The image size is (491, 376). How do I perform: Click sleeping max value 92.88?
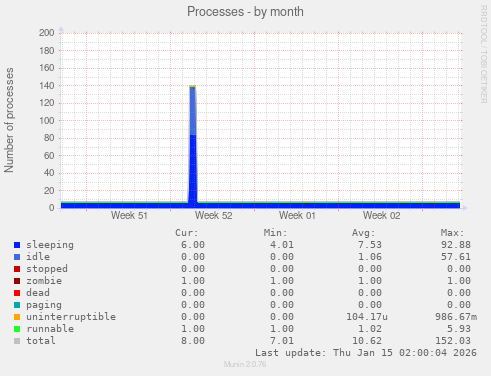[x=456, y=245]
